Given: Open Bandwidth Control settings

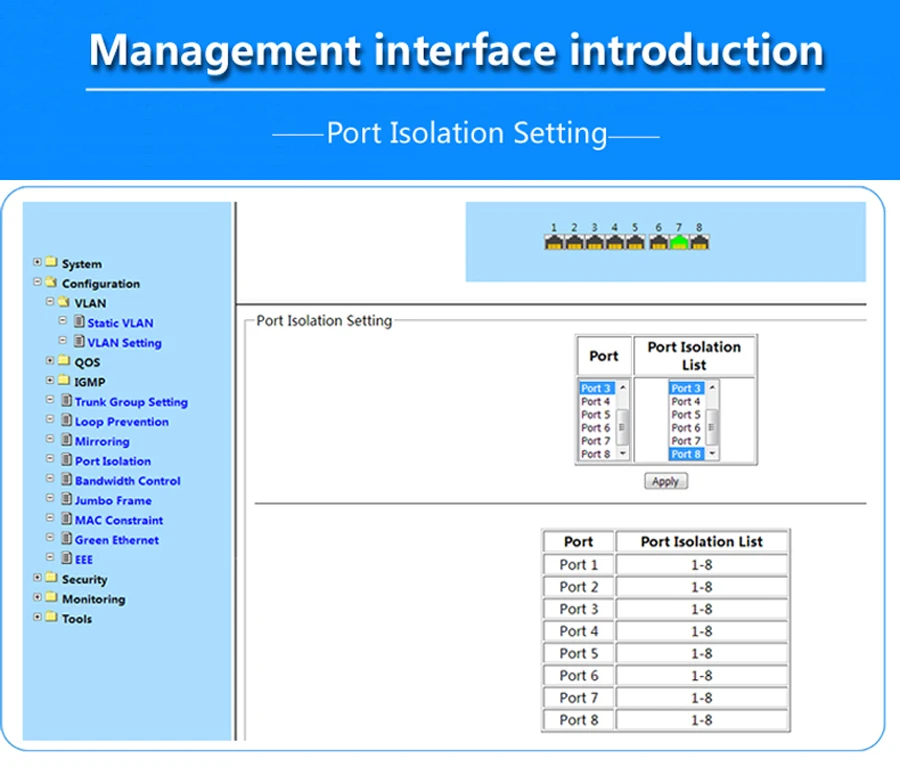Looking at the screenshot, I should pyautogui.click(x=127, y=481).
